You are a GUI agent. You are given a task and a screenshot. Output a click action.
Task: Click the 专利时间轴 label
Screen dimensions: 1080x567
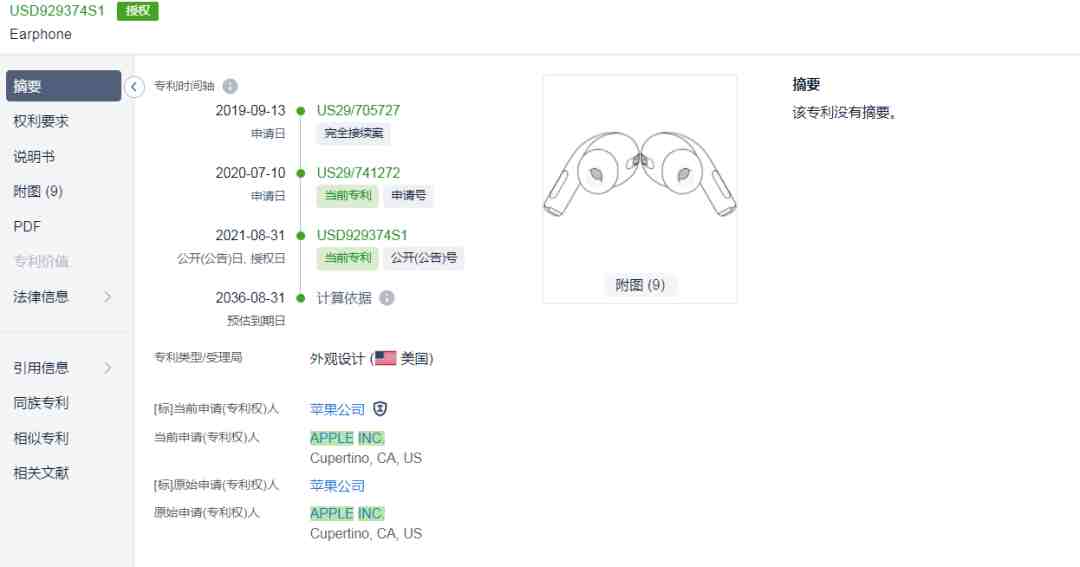pos(184,86)
